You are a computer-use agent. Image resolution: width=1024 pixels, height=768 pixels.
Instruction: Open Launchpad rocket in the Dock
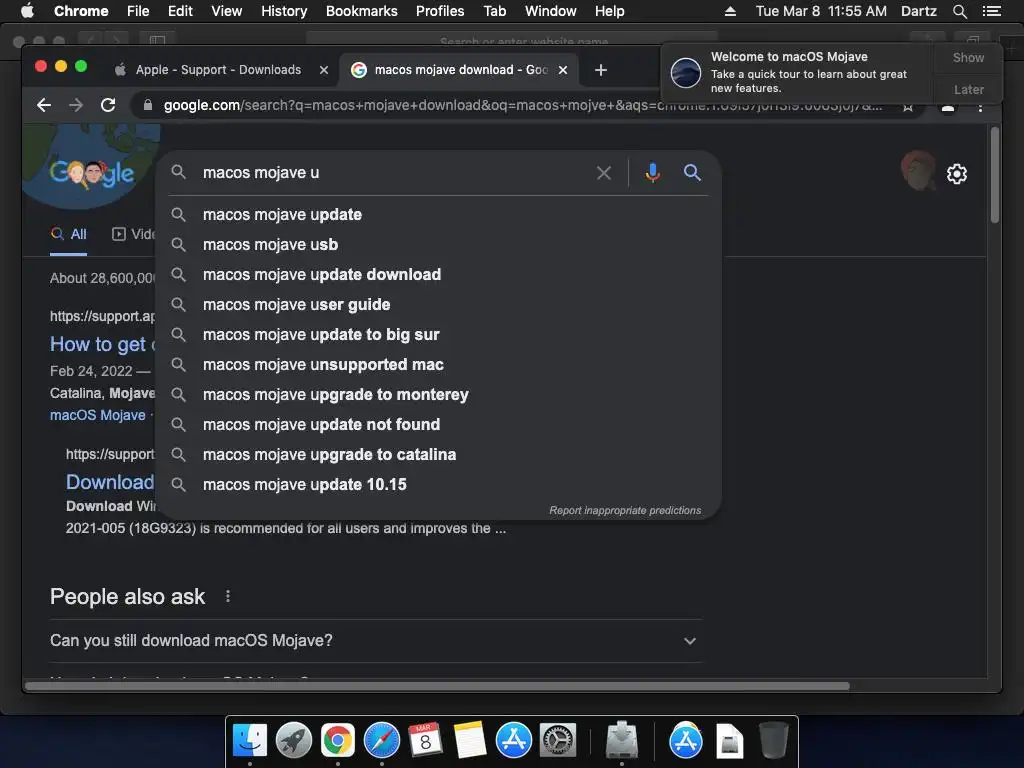294,741
